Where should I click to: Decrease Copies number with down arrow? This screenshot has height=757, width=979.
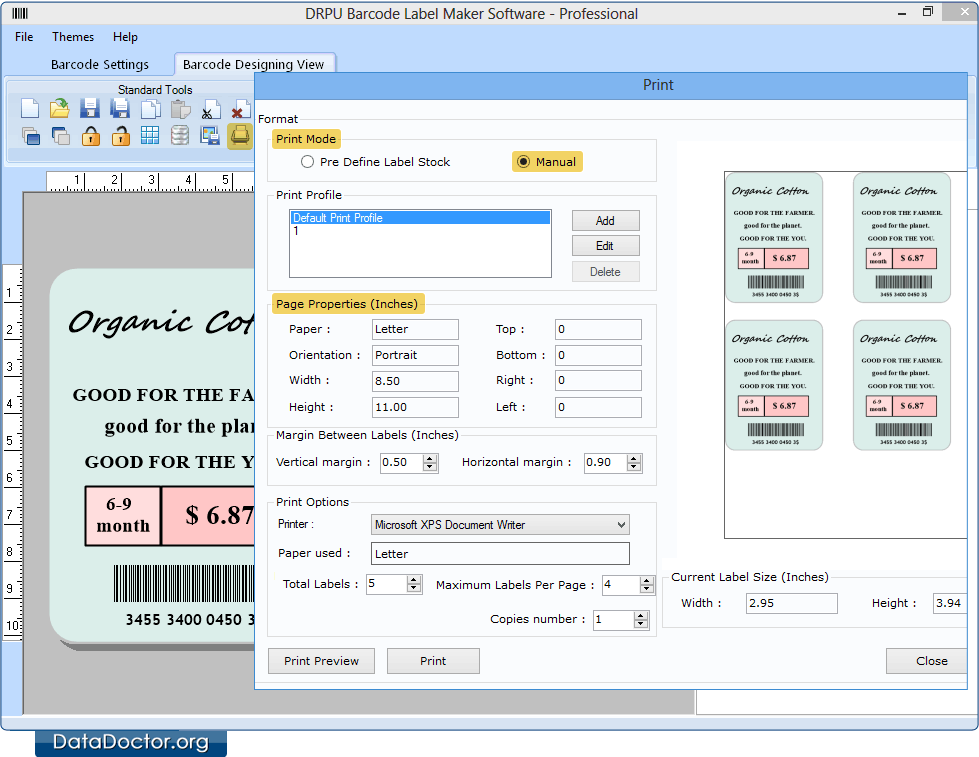640,623
